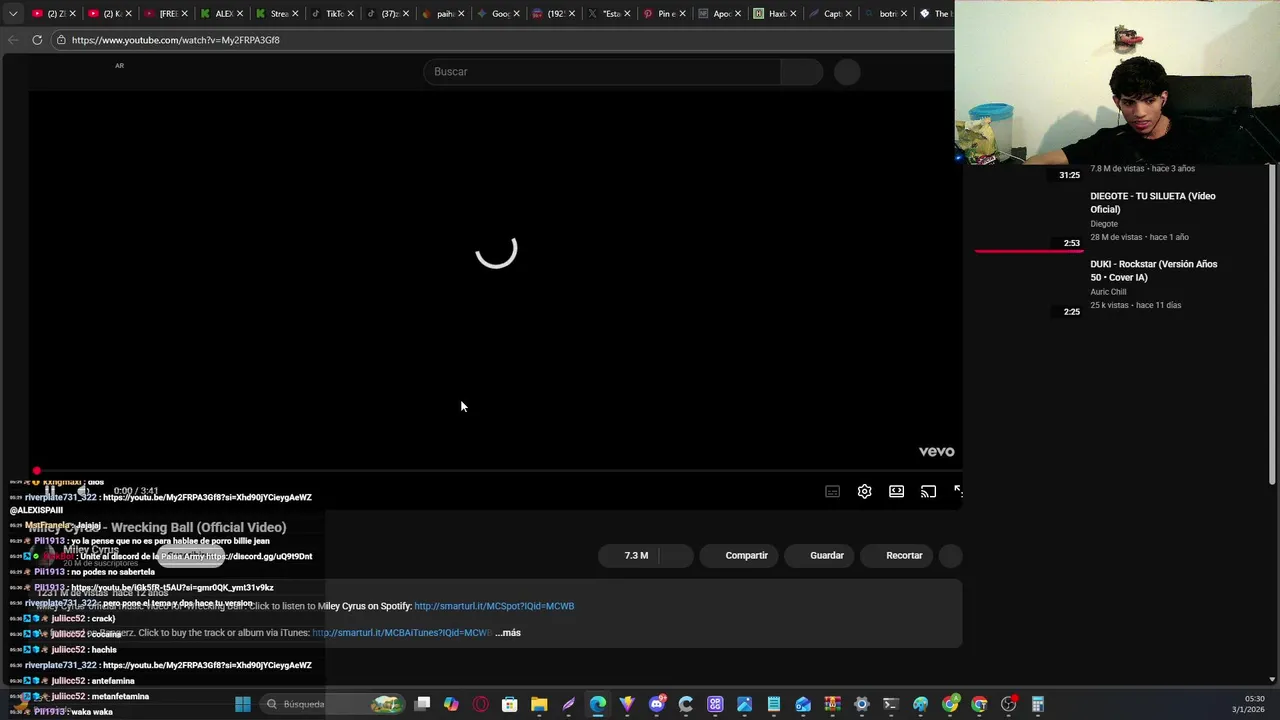The height and width of the screenshot is (720, 1280).
Task: Open DIEGOTE - TU SILUETA suggested video
Action: [x=1152, y=202]
